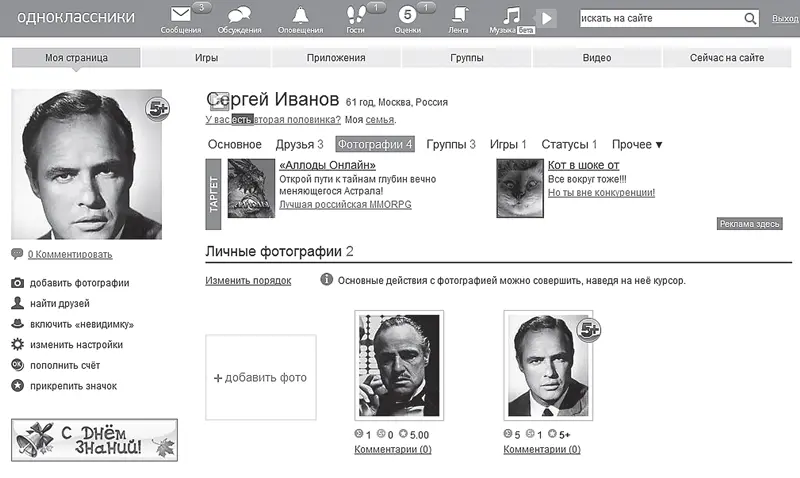Select the Статусы 1 profile tab
This screenshot has height=478, width=800.
[569, 144]
